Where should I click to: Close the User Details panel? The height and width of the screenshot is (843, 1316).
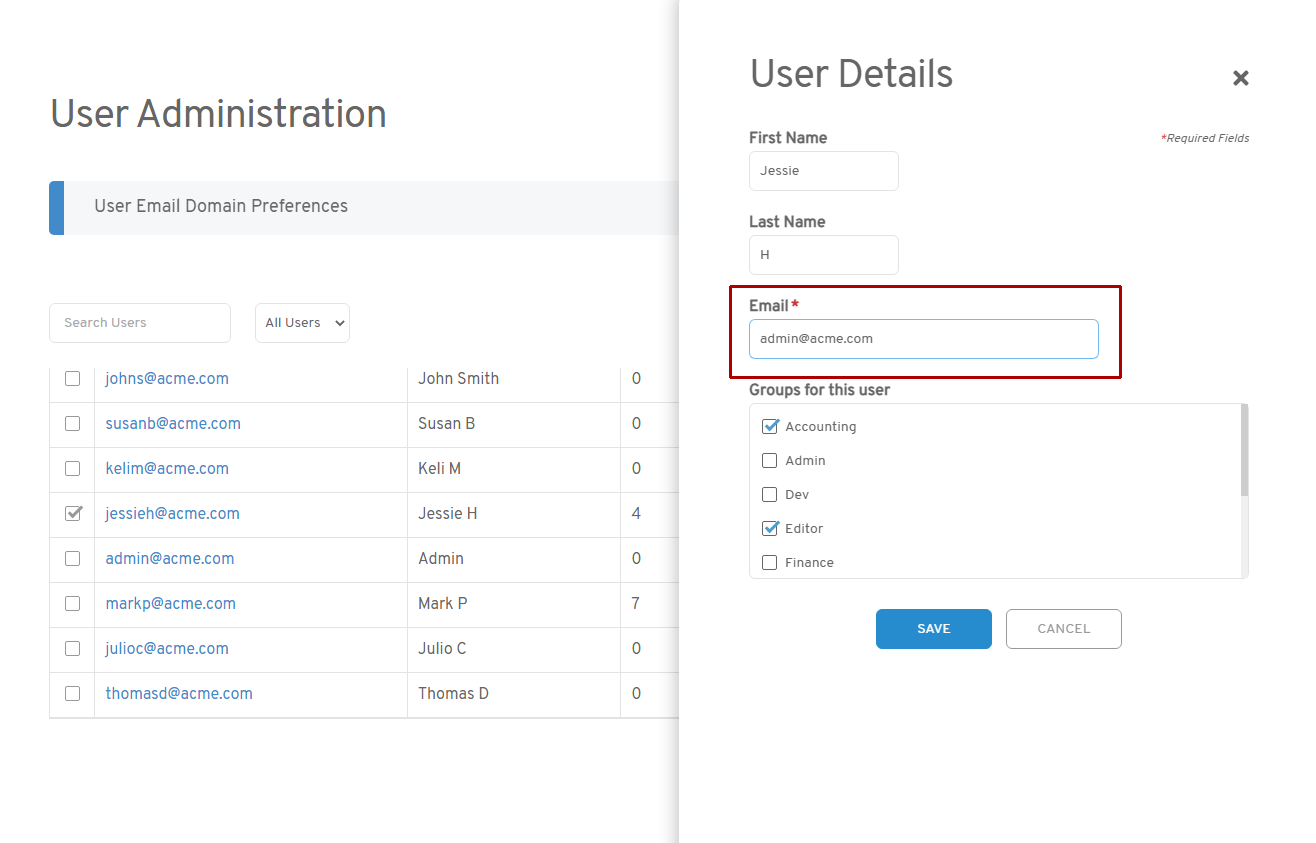(x=1240, y=78)
